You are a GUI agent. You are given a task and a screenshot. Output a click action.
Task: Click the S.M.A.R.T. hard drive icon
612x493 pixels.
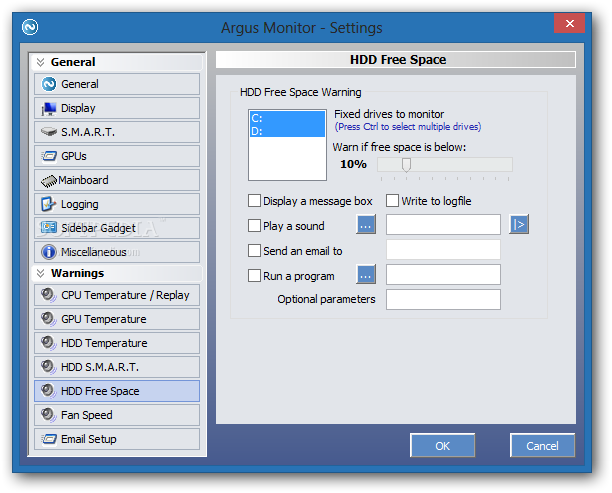click(x=49, y=132)
